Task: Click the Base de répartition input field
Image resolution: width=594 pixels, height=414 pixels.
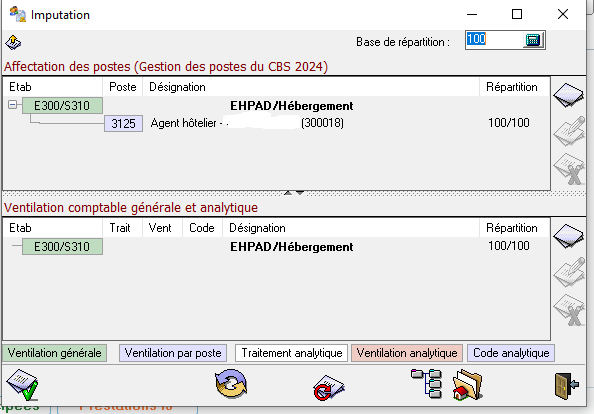Action: tap(494, 39)
